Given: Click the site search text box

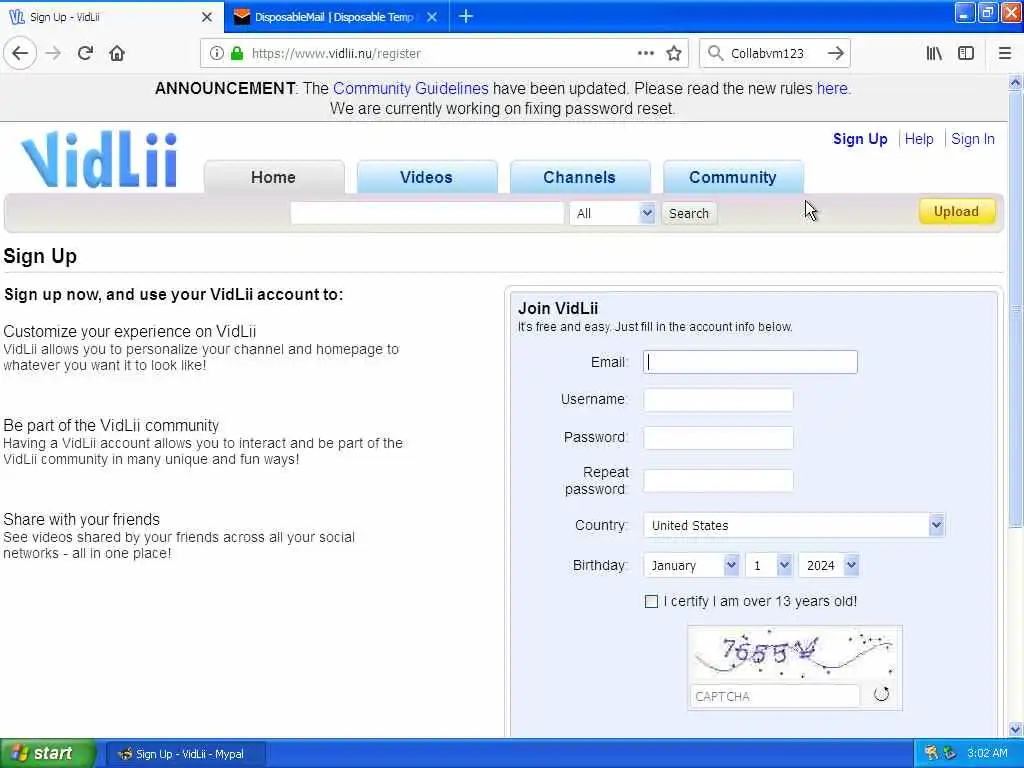Looking at the screenshot, I should tap(427, 214).
